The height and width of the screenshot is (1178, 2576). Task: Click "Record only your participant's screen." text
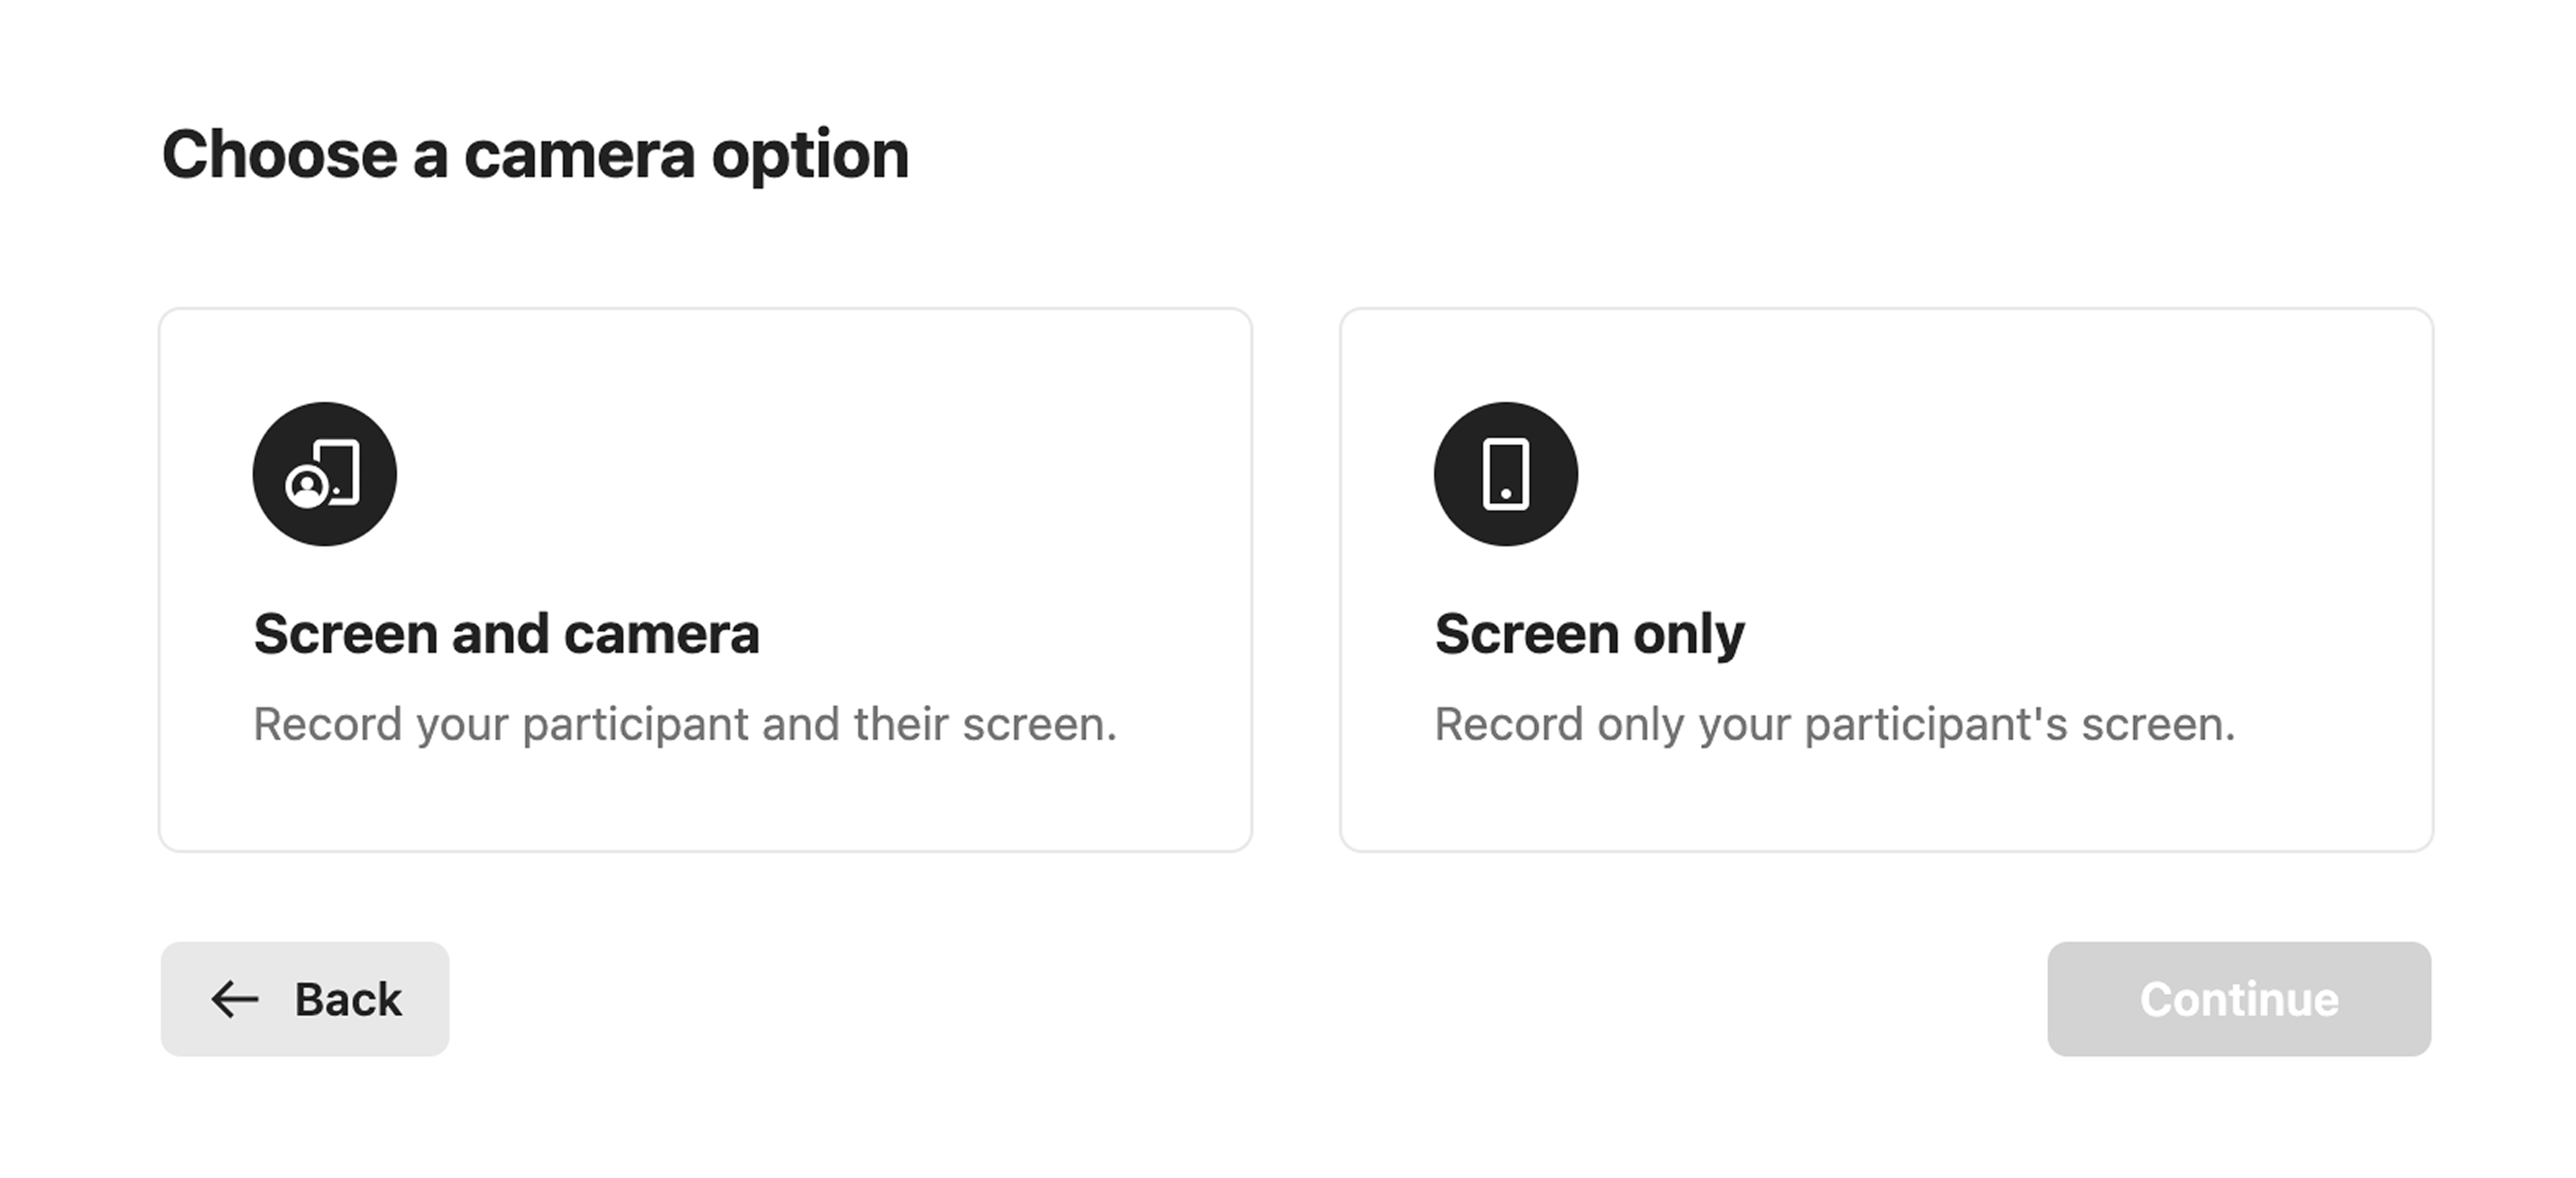coord(1834,724)
